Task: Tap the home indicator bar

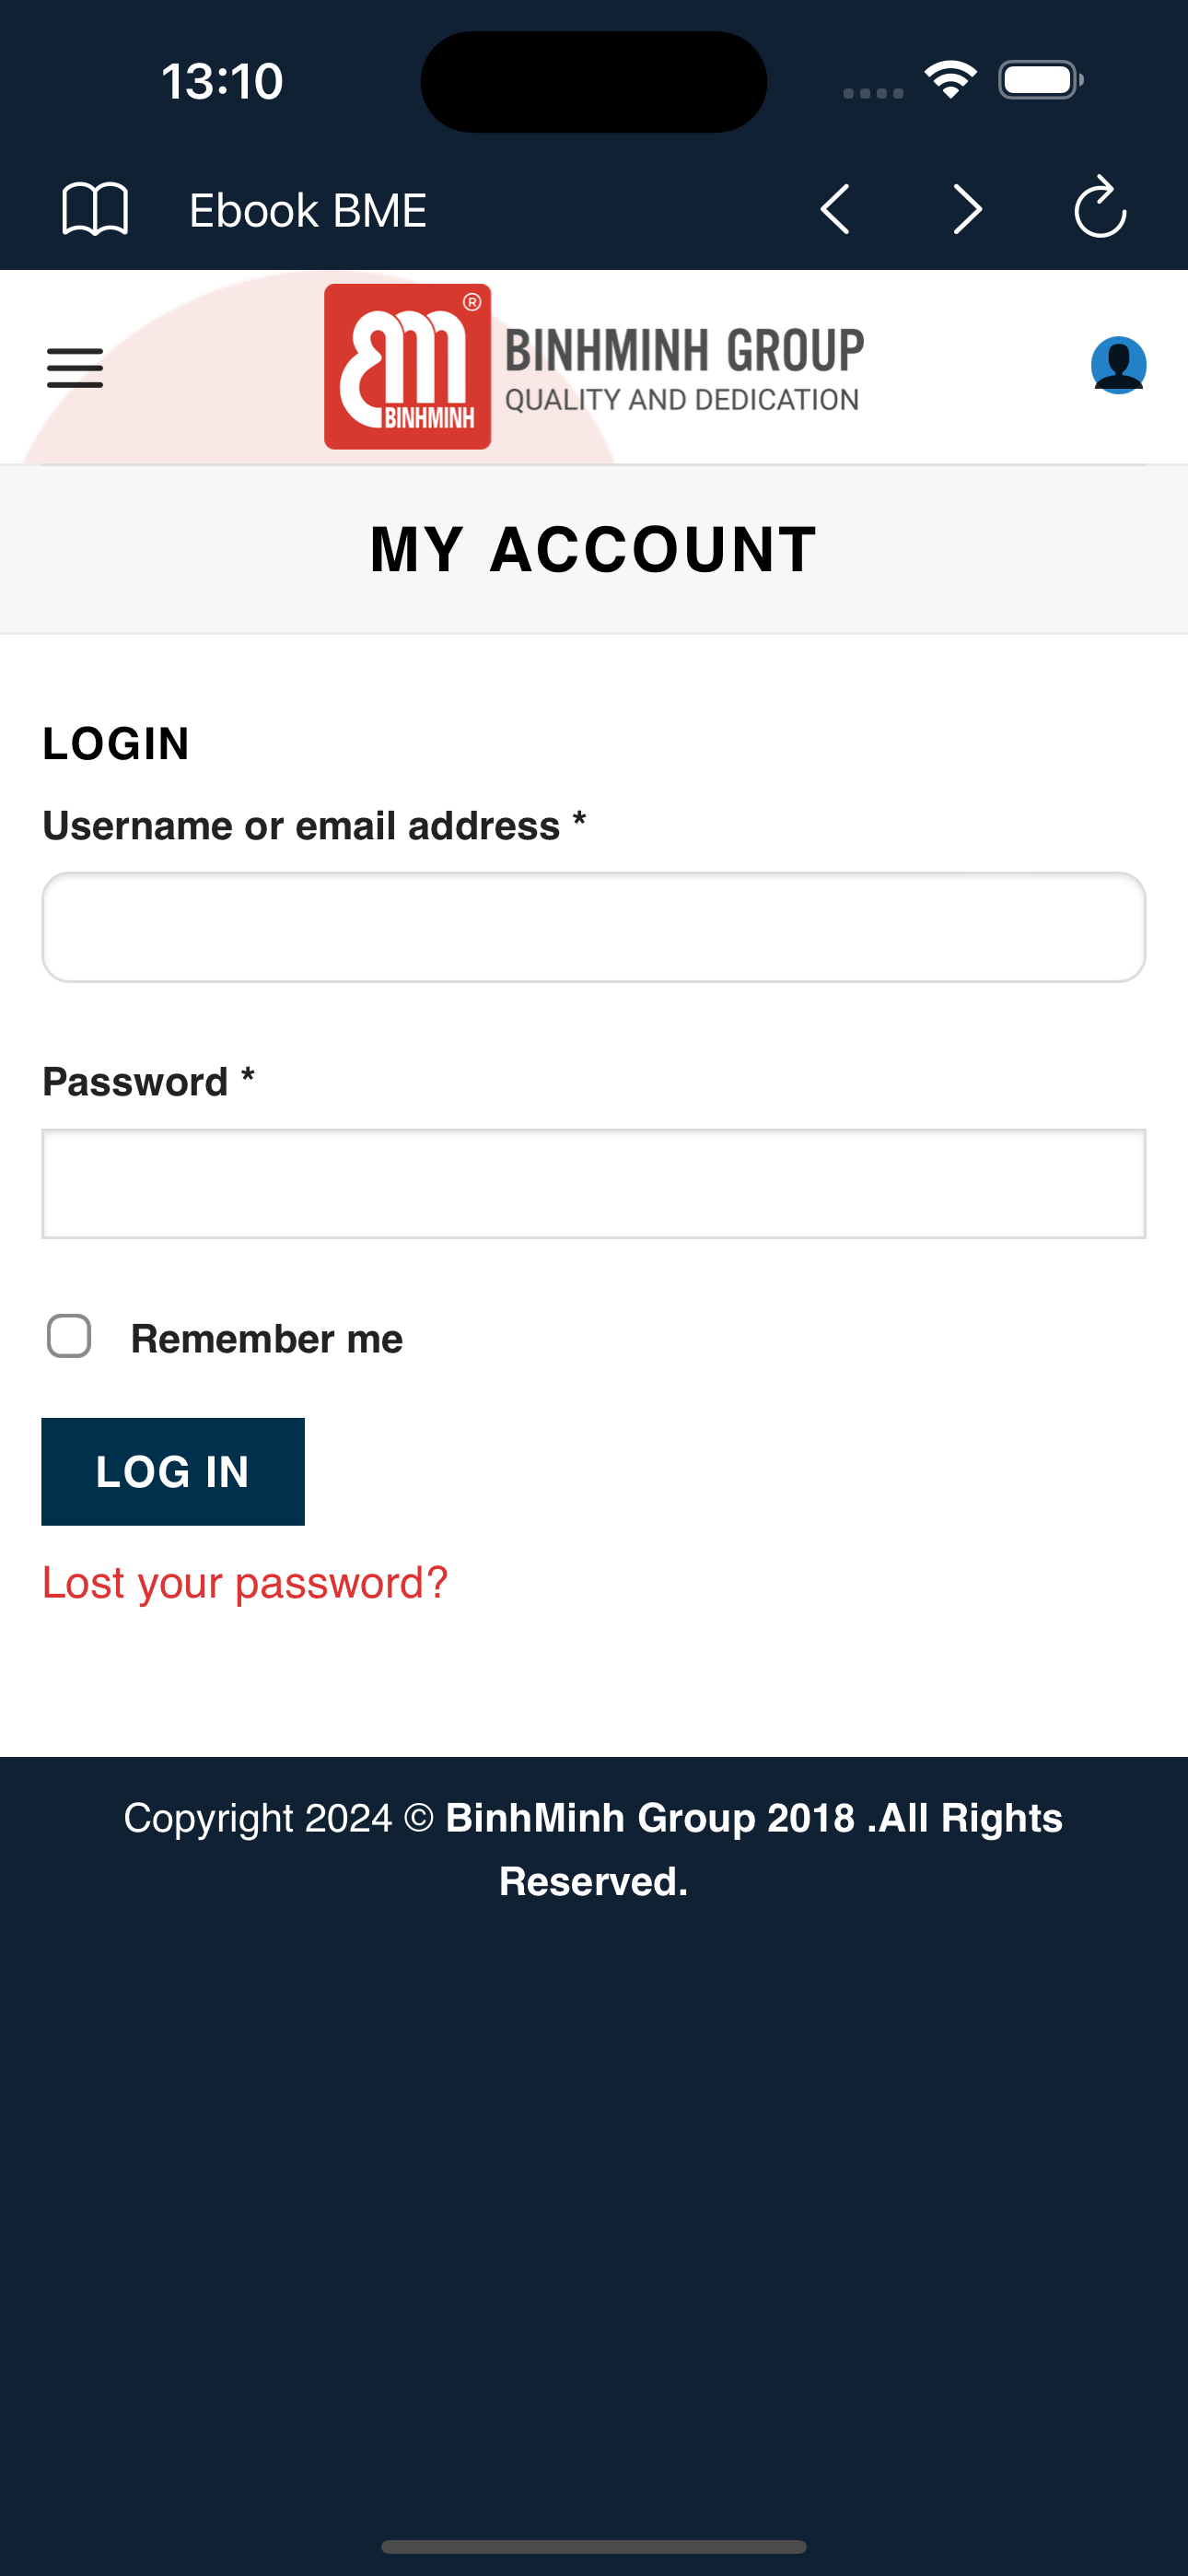Action: point(594,2546)
